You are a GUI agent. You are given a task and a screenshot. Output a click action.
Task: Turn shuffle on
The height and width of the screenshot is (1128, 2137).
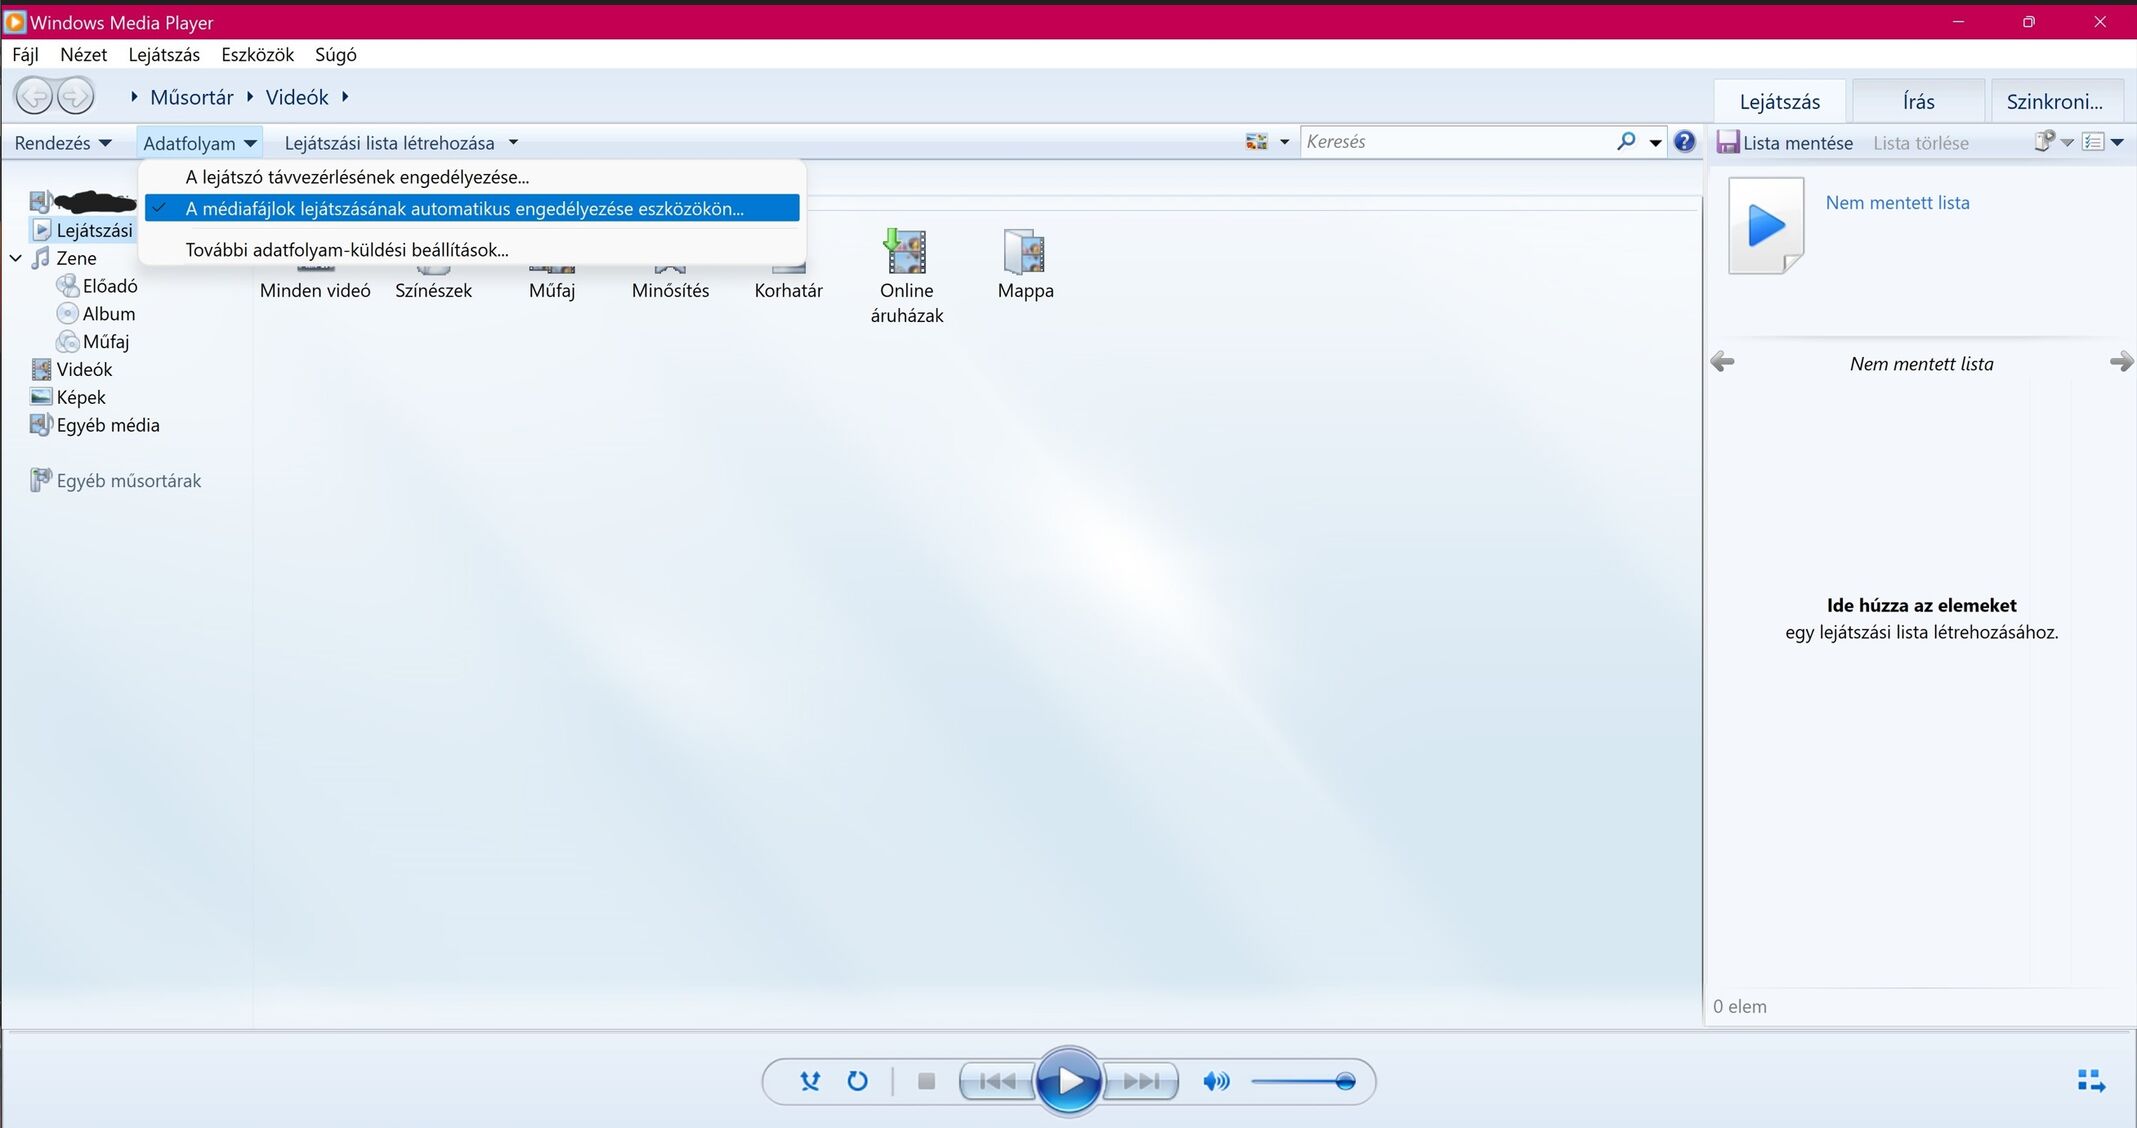click(x=810, y=1081)
